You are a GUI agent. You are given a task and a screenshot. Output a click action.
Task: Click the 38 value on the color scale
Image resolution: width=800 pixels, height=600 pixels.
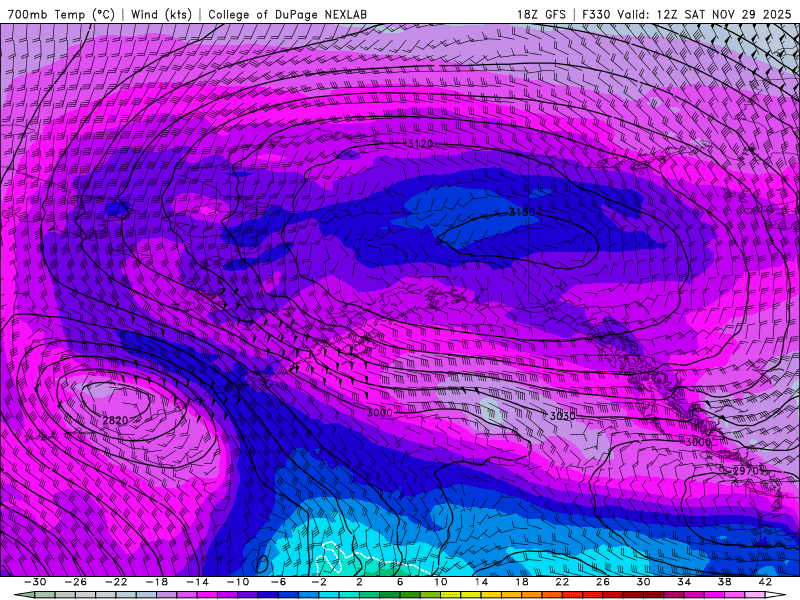pyautogui.click(x=724, y=582)
